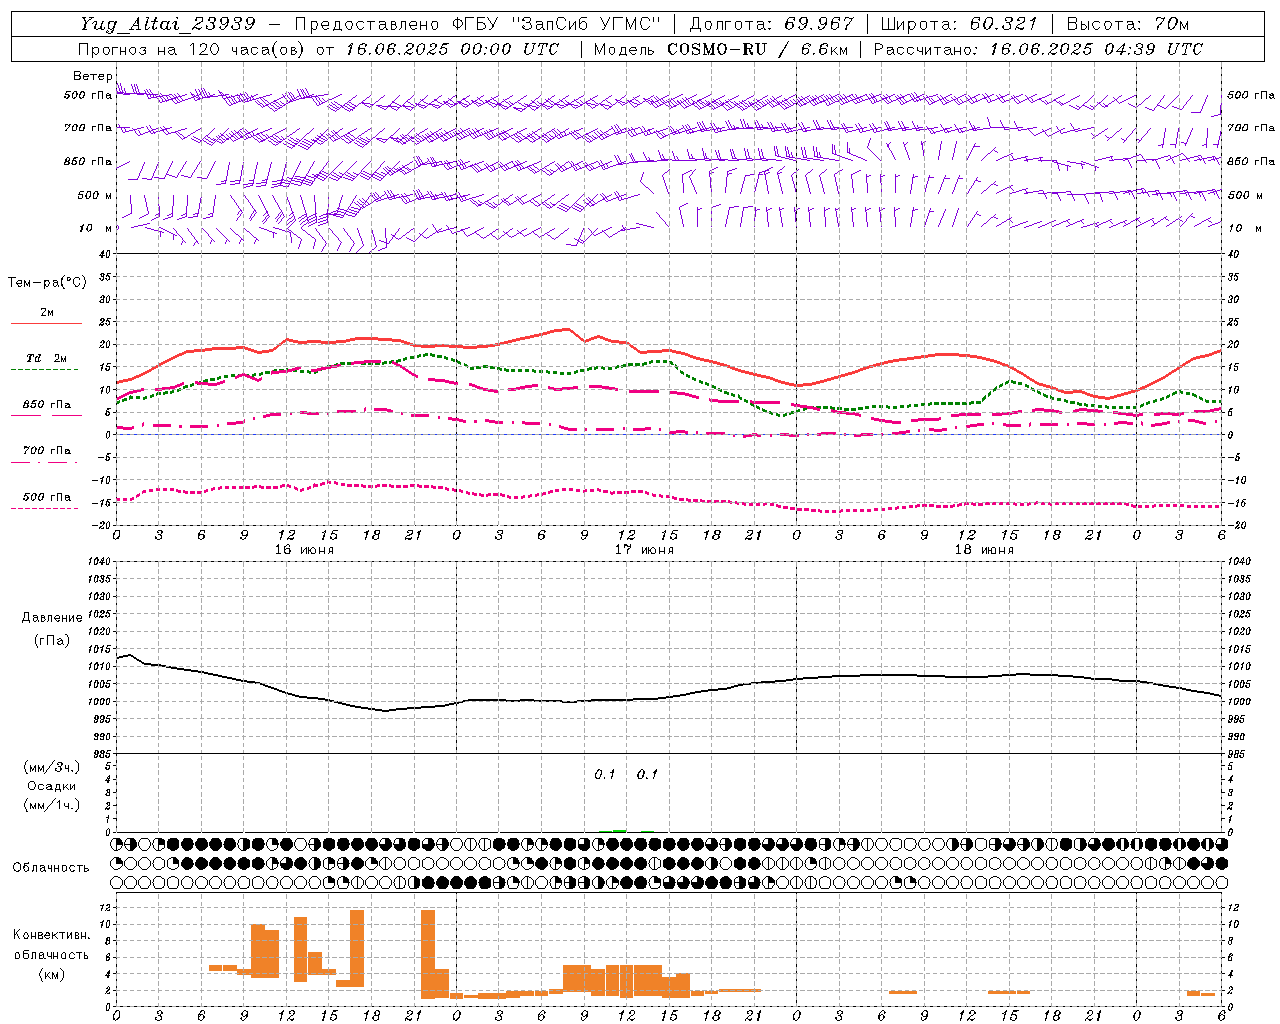Click the Модель COSMO-RU / 6.6км label
The height and width of the screenshot is (1024, 1280).
(x=720, y=49)
